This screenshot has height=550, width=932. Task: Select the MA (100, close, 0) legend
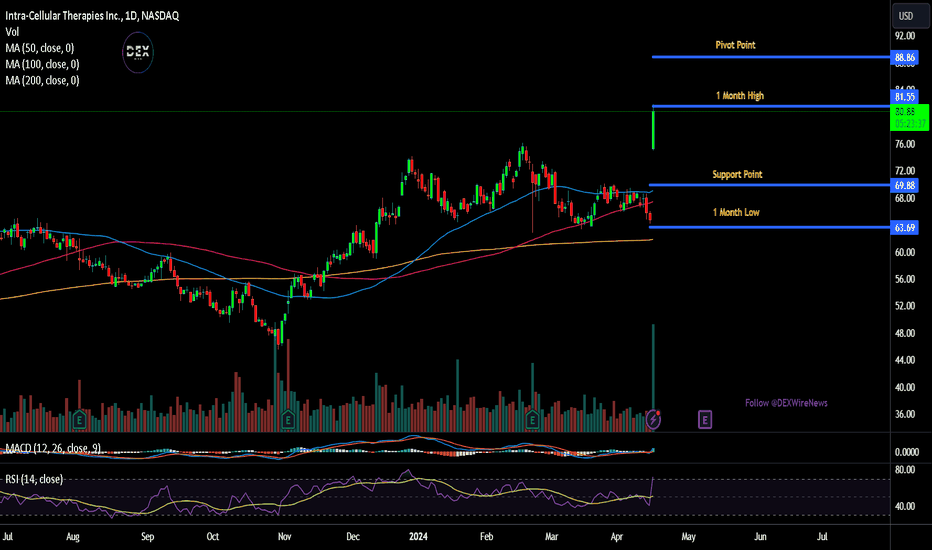(42, 64)
